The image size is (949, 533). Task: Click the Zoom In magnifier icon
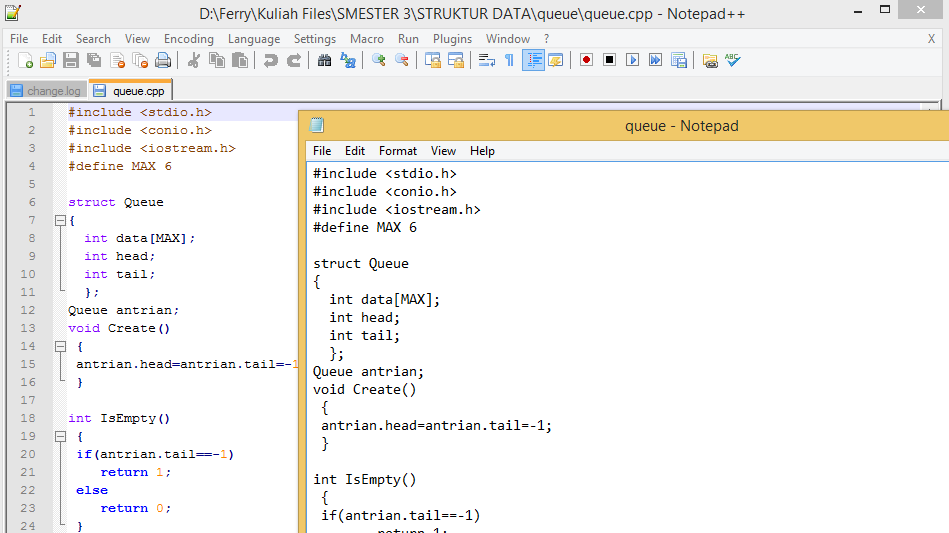[379, 60]
